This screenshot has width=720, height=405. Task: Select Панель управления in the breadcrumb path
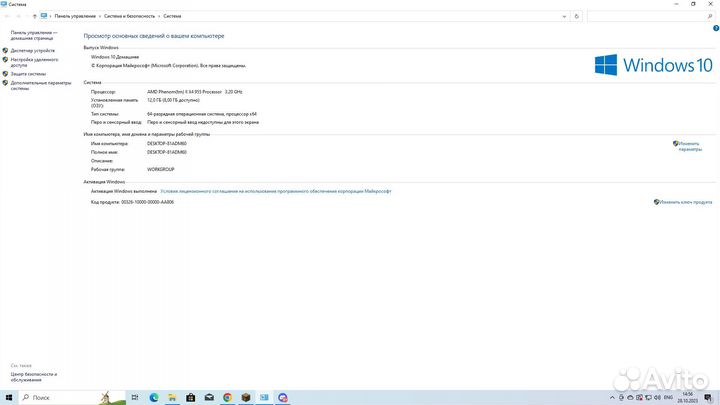tap(75, 16)
